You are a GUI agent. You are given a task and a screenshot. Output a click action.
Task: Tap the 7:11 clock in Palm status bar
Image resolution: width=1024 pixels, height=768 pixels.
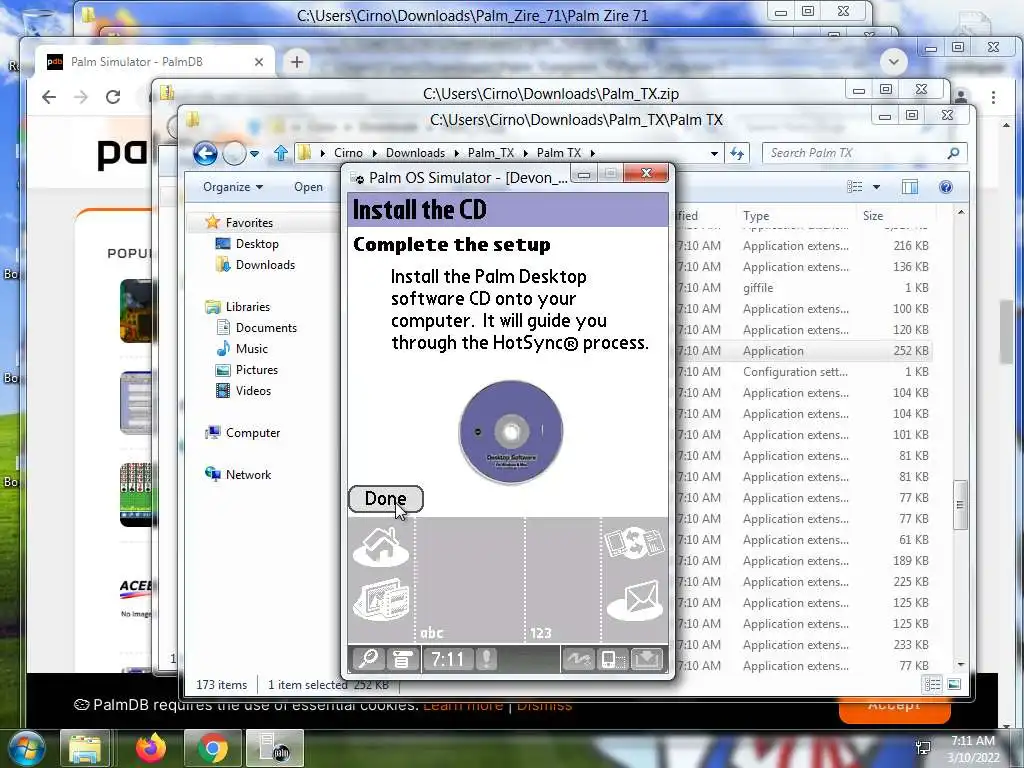coord(447,659)
